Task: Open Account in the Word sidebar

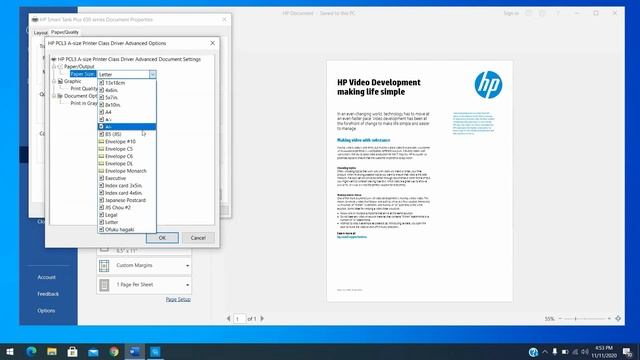Action: coord(47,277)
